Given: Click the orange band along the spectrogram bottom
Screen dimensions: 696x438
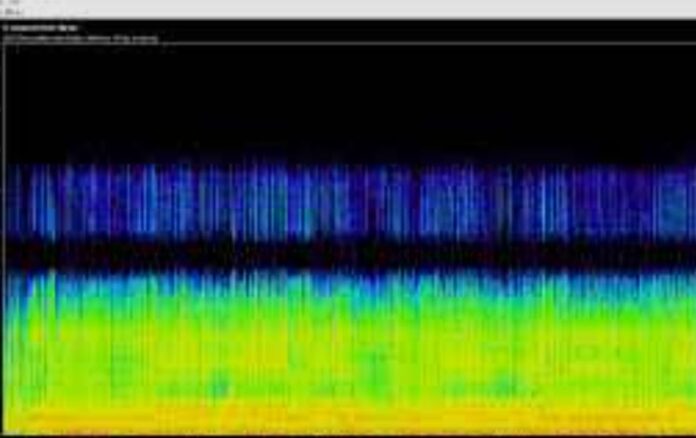Looking at the screenshot, I should click(x=350, y=420).
